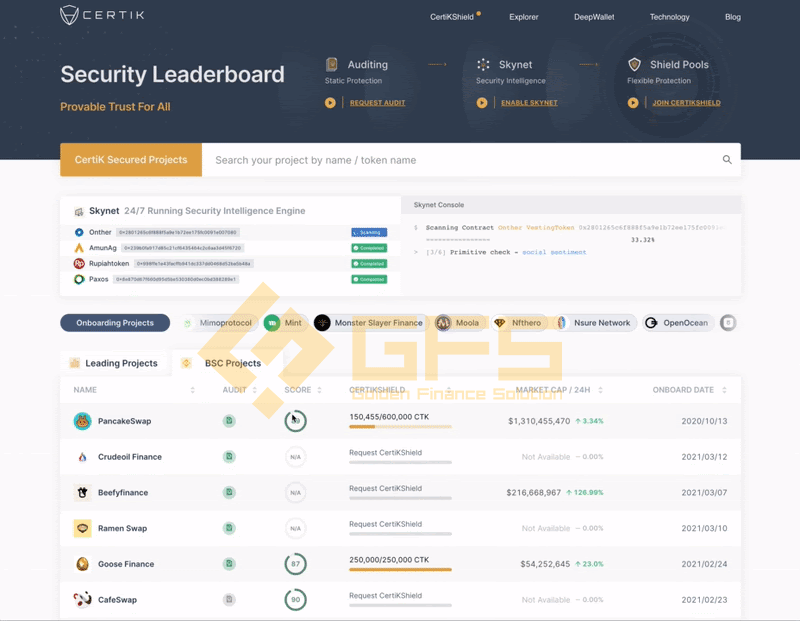Click the Beefyfinance project logo
This screenshot has height=621, width=800.
82,492
